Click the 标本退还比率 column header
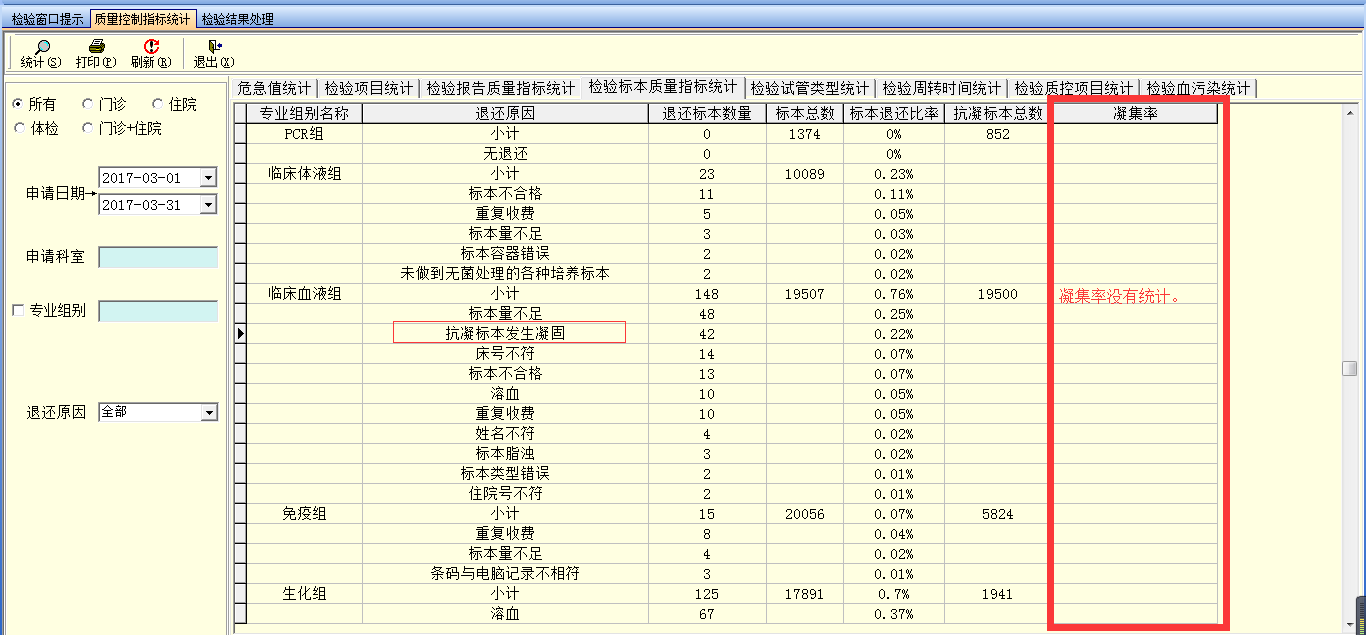The width and height of the screenshot is (1366, 635). pyautogui.click(x=894, y=114)
